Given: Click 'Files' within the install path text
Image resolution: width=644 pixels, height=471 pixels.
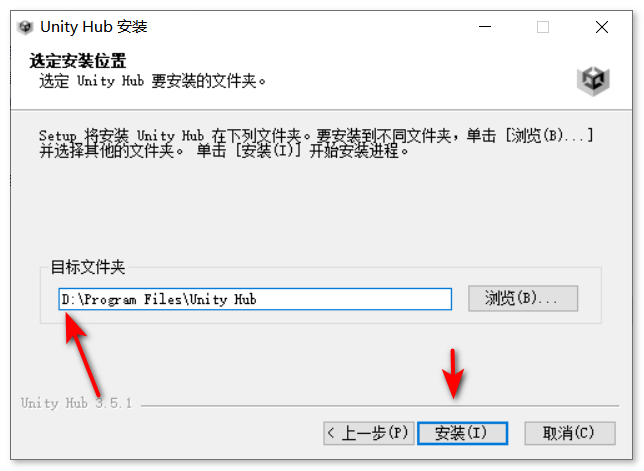Looking at the screenshot, I should point(162,299).
